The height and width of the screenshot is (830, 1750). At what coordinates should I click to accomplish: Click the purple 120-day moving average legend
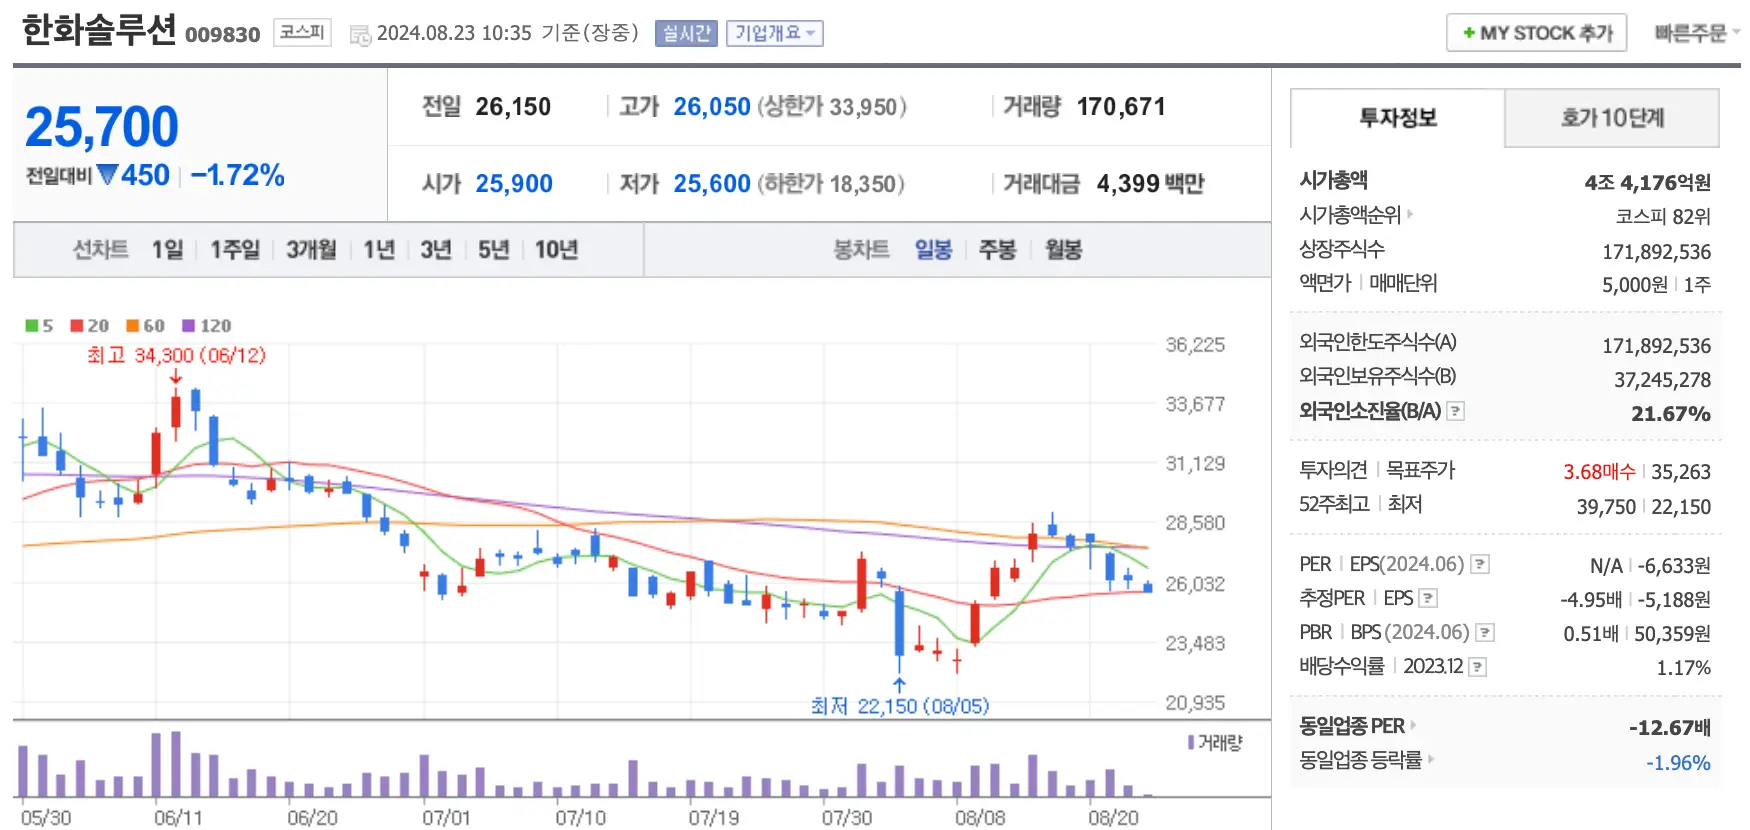(207, 326)
